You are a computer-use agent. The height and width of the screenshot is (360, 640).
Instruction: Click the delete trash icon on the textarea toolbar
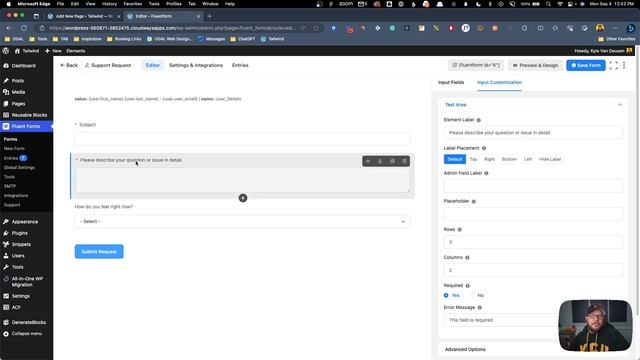[404, 161]
